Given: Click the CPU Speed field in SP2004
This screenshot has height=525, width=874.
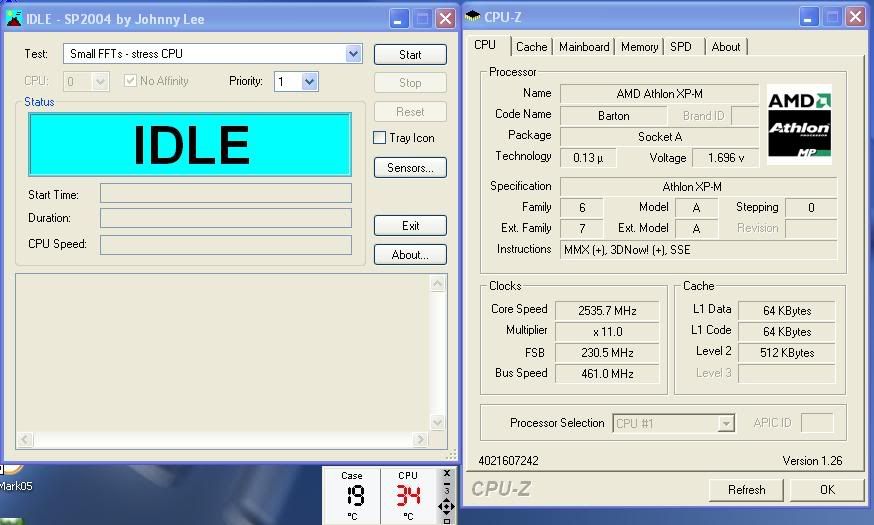Looking at the screenshot, I should pyautogui.click(x=226, y=245).
